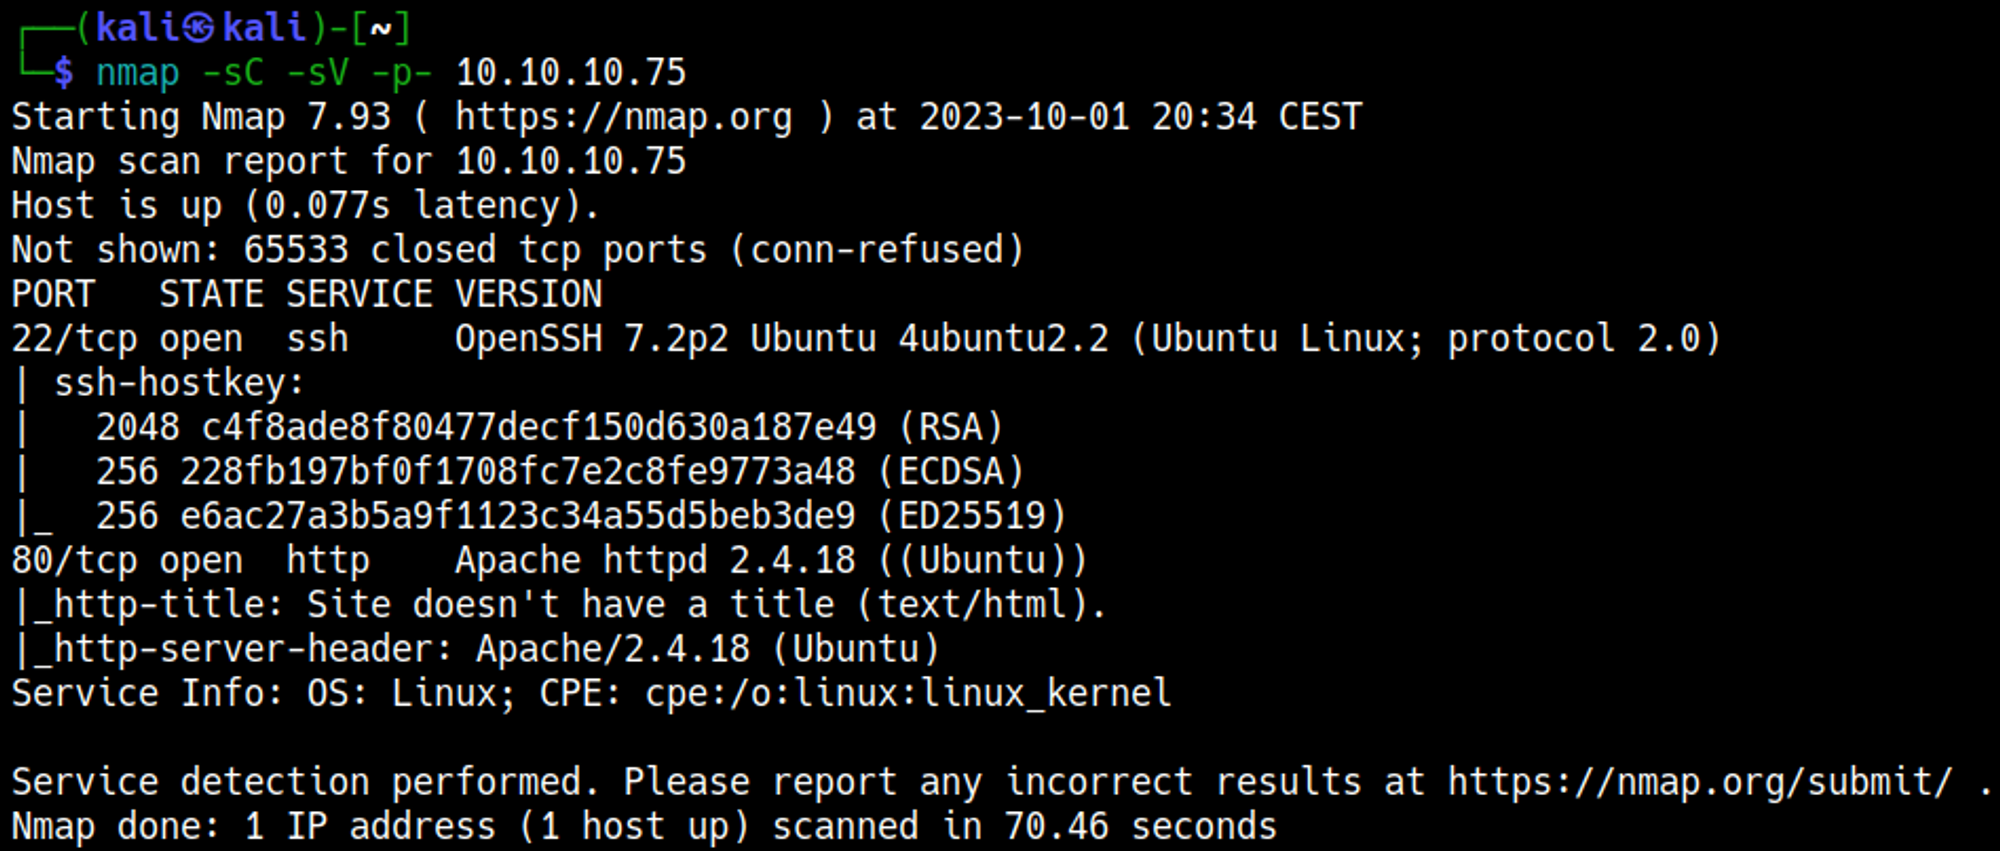Click the 80/tcp port entry
2000x851 pixels.
[x=74, y=560]
